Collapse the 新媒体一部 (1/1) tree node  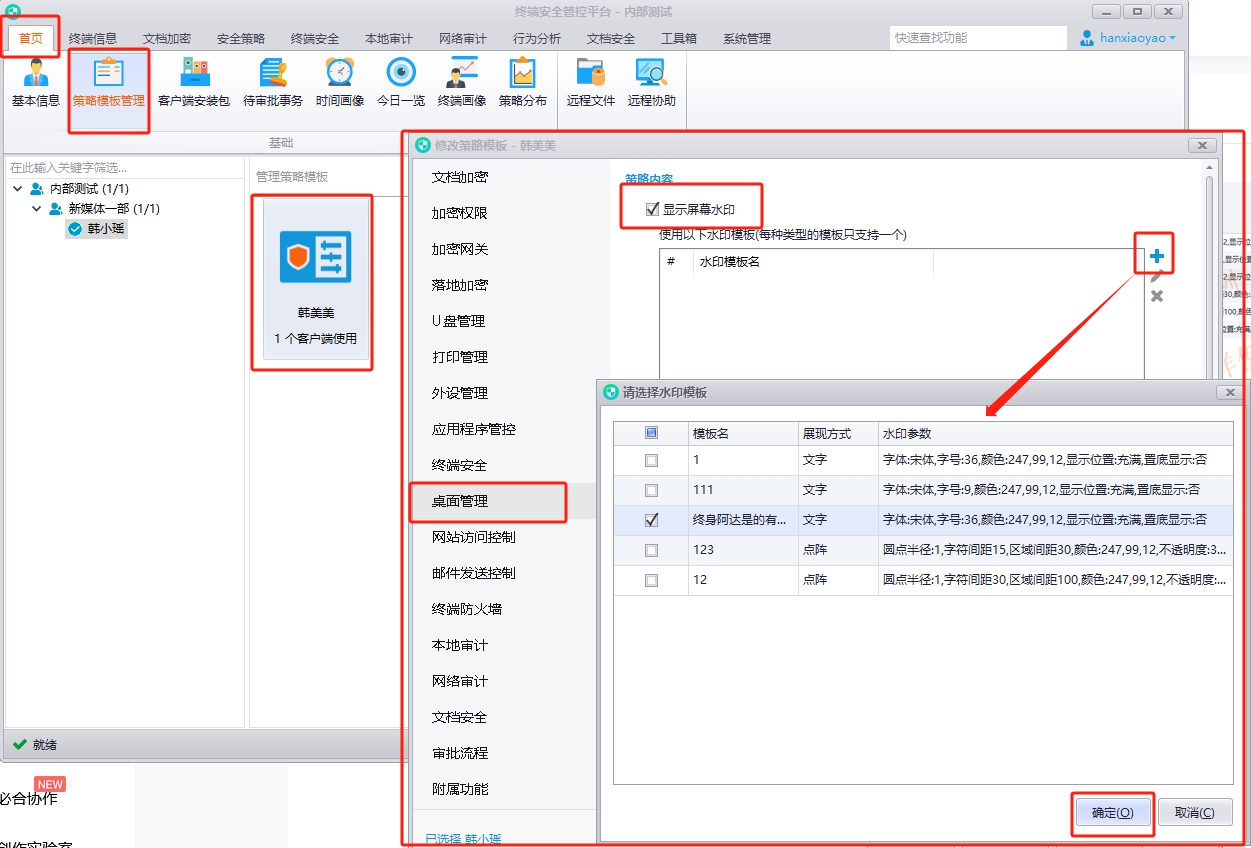point(37,209)
